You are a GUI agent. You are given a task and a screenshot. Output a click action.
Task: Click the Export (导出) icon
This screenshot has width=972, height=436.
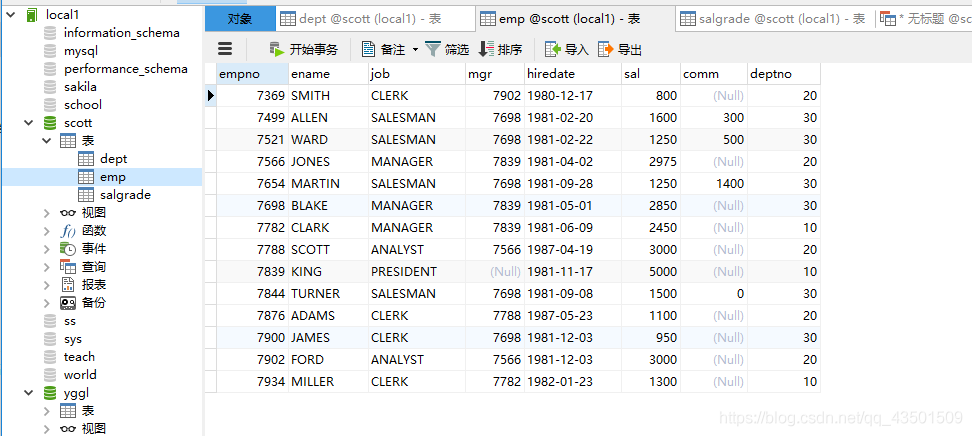click(606, 49)
